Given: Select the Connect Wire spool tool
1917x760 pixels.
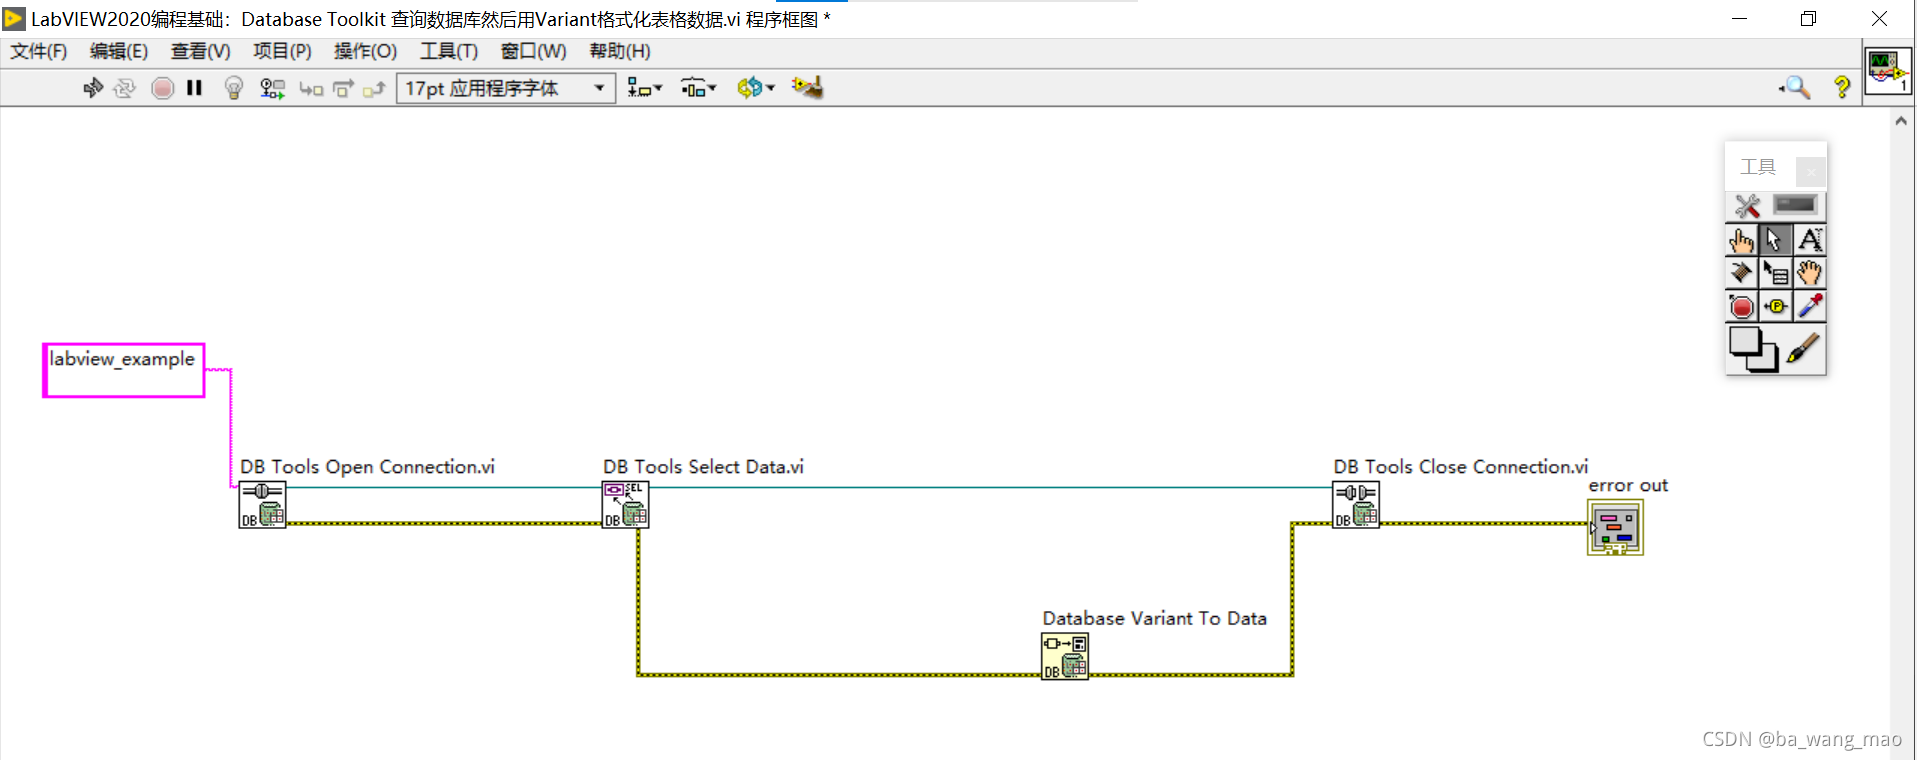Looking at the screenshot, I should [x=1741, y=273].
